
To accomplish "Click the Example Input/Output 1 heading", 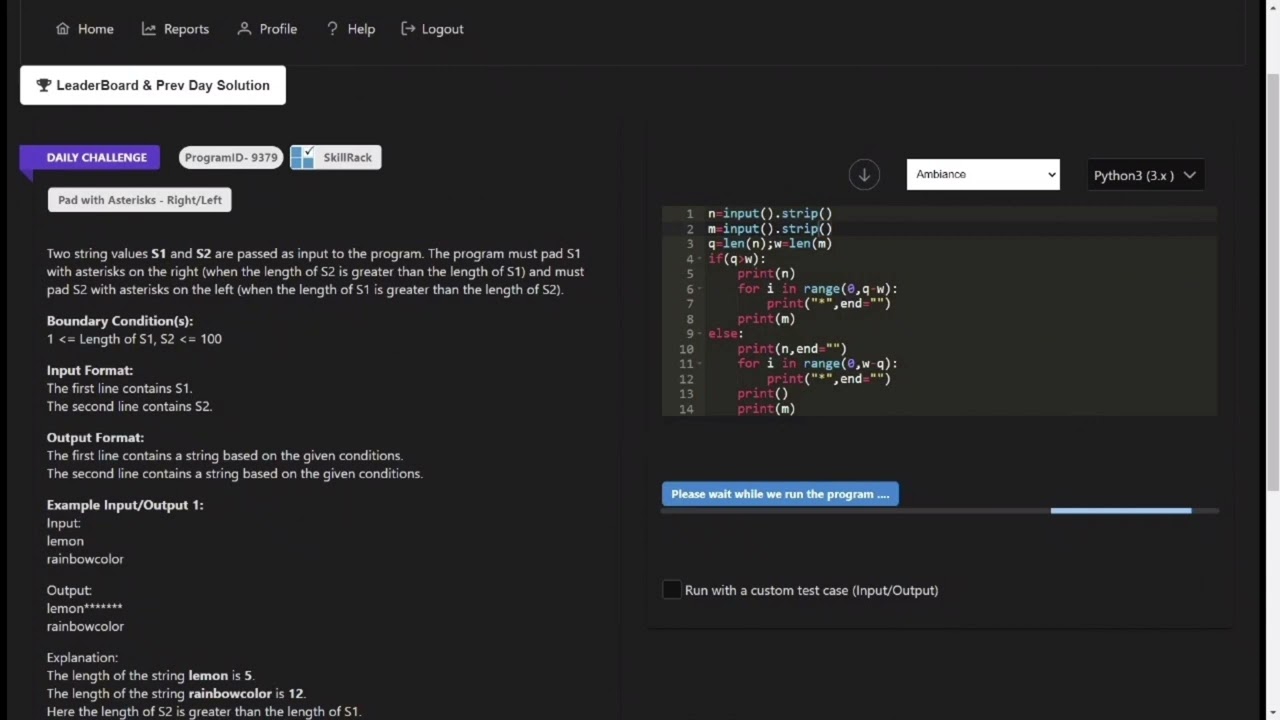I will click(125, 505).
